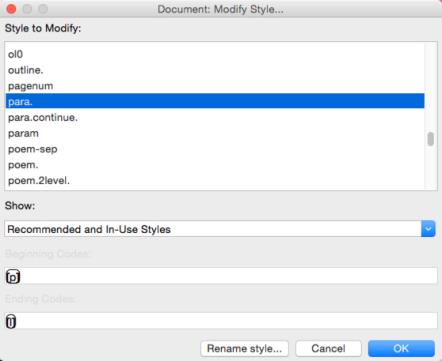Image resolution: width=442 pixels, height=361 pixels.
Task: Click the style list scrollbar thumb
Action: click(431, 139)
